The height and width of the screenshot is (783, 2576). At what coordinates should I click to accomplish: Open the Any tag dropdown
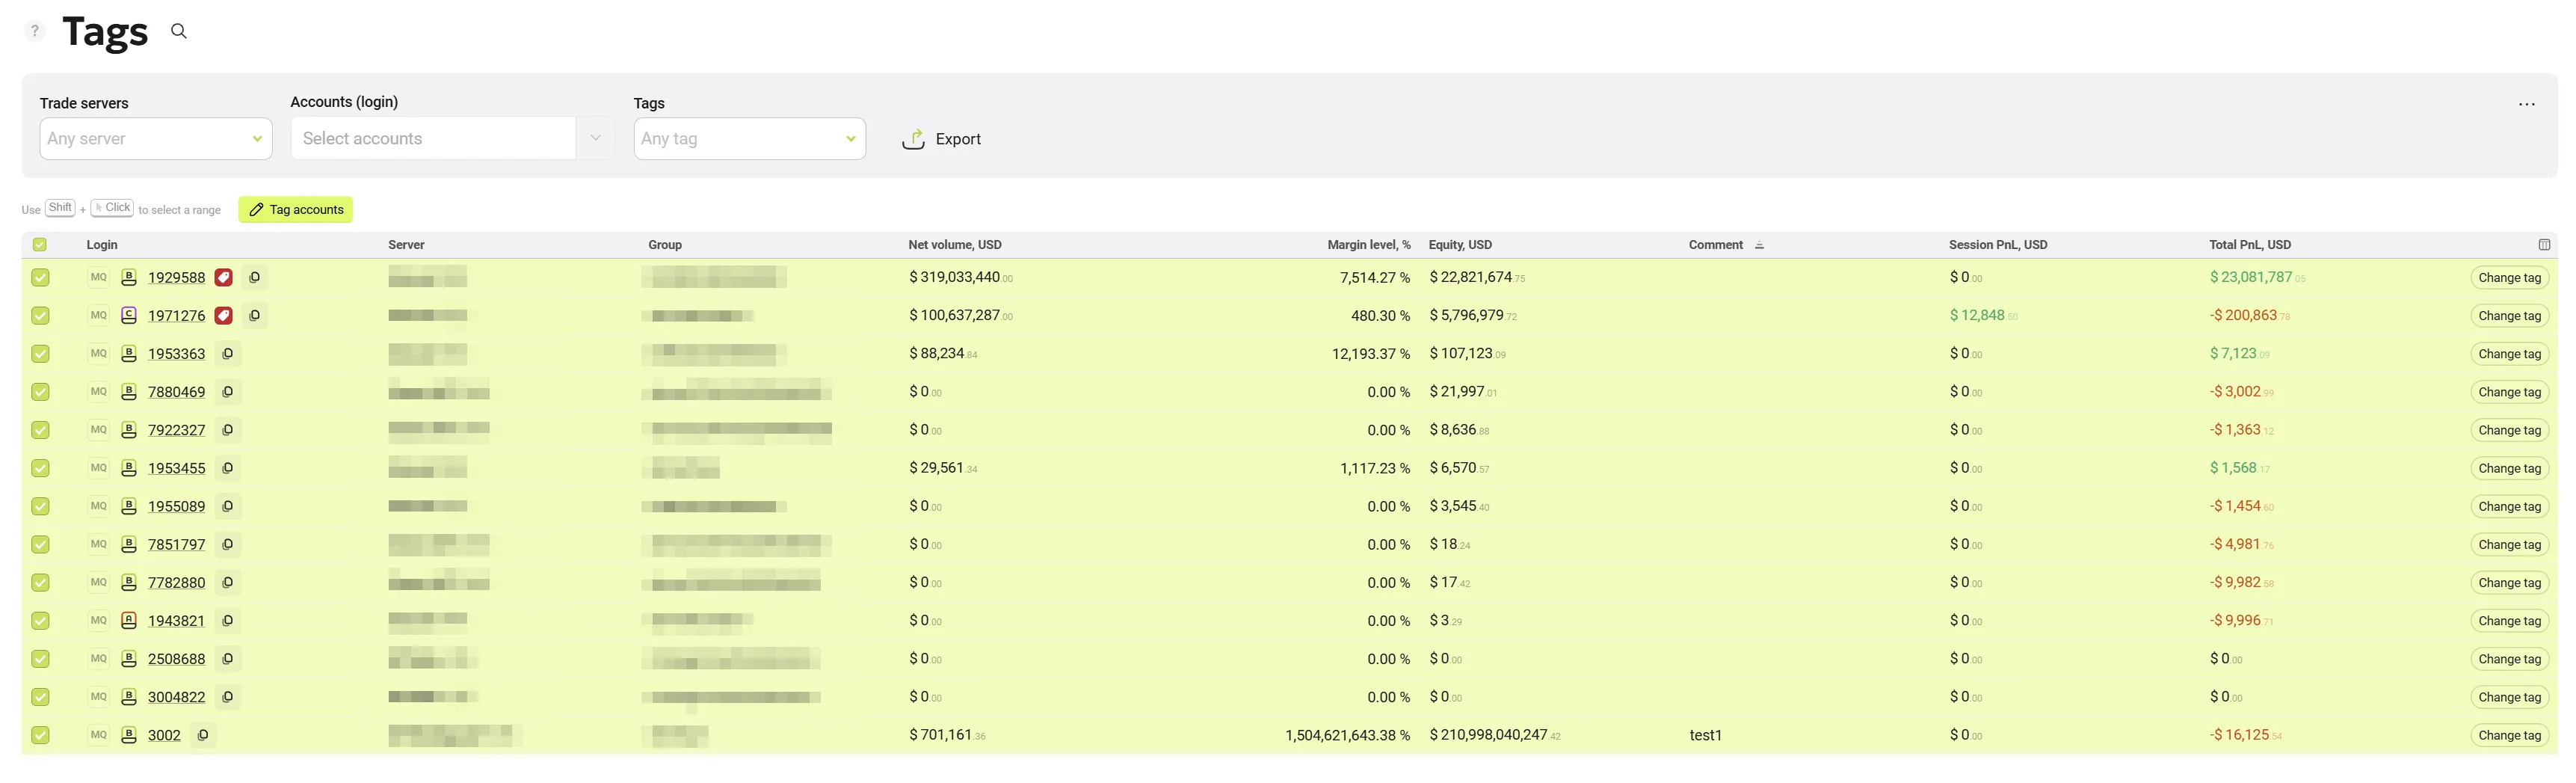750,139
